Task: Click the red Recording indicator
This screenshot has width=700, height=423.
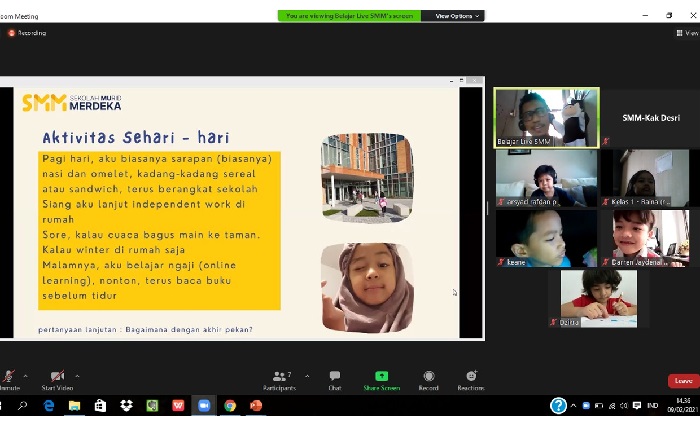Action: (27, 33)
